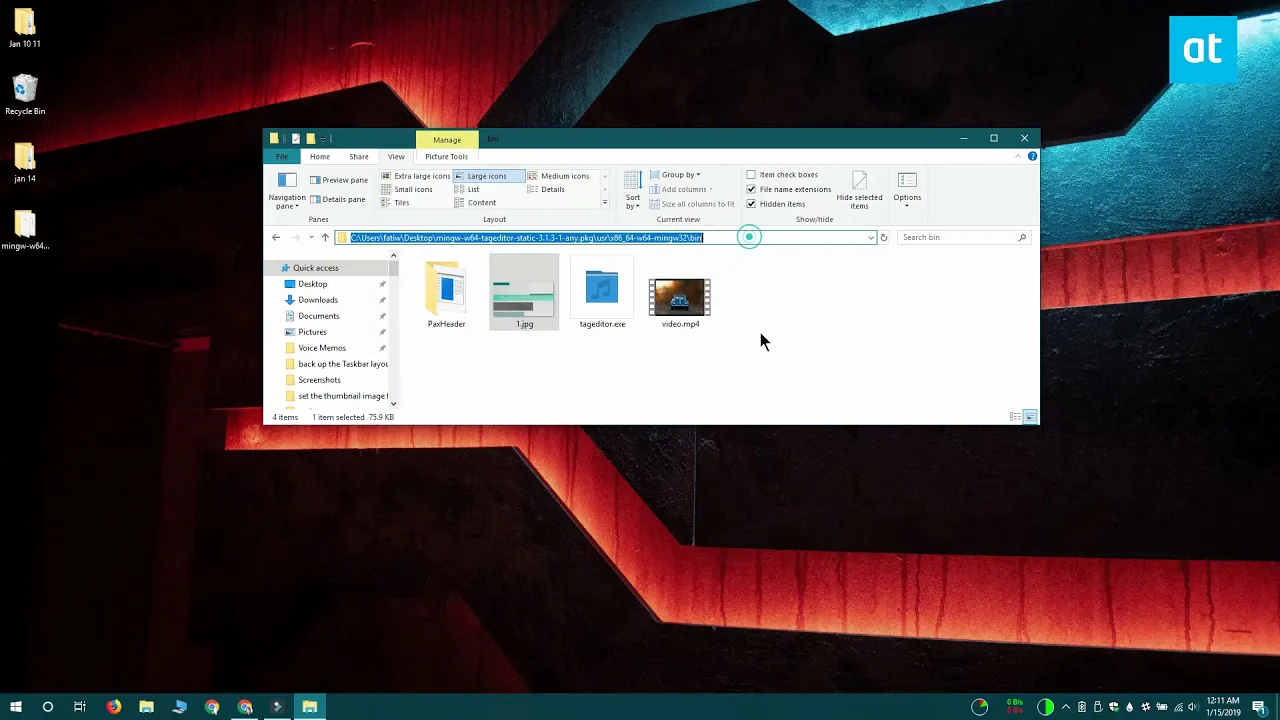Open the Options icon in ribbon
The image size is (1280, 720).
coord(907,190)
